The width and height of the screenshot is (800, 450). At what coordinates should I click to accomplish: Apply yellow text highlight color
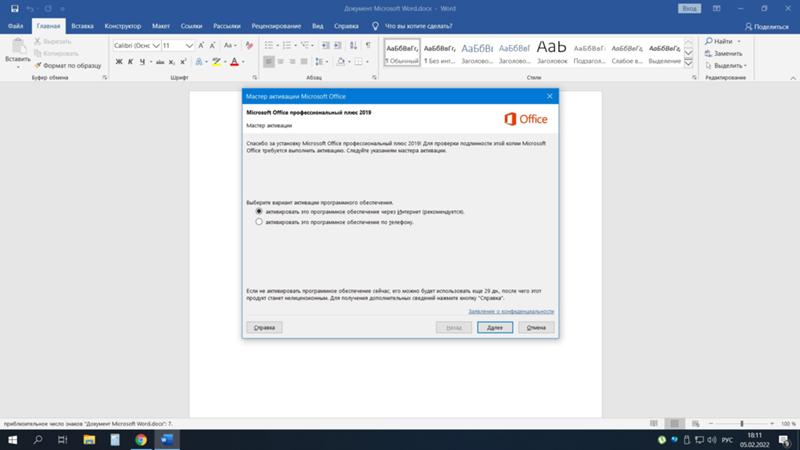tap(216, 62)
